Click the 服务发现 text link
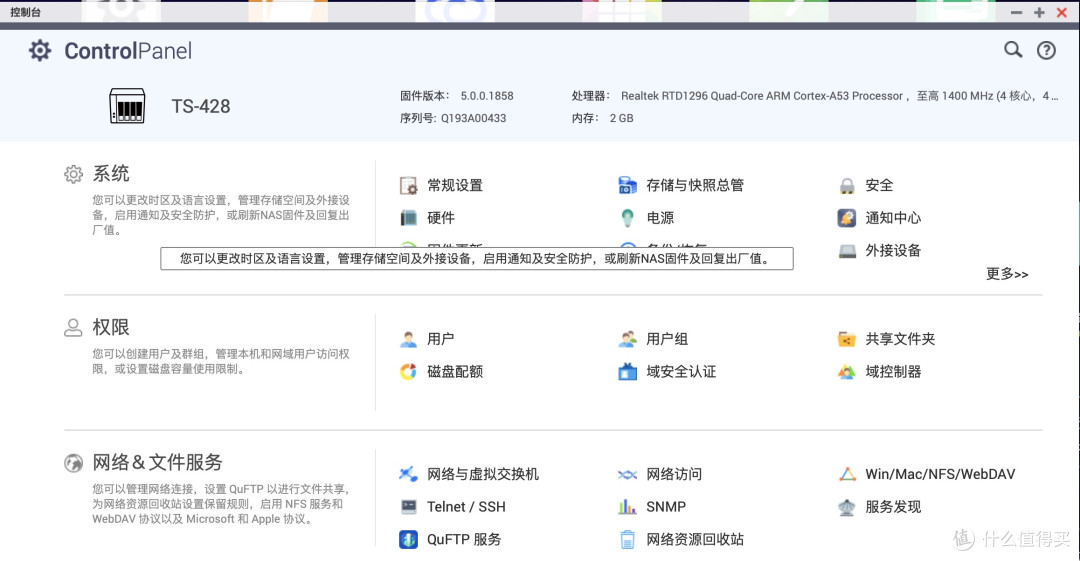Viewport: 1080px width, 561px height. [x=893, y=507]
